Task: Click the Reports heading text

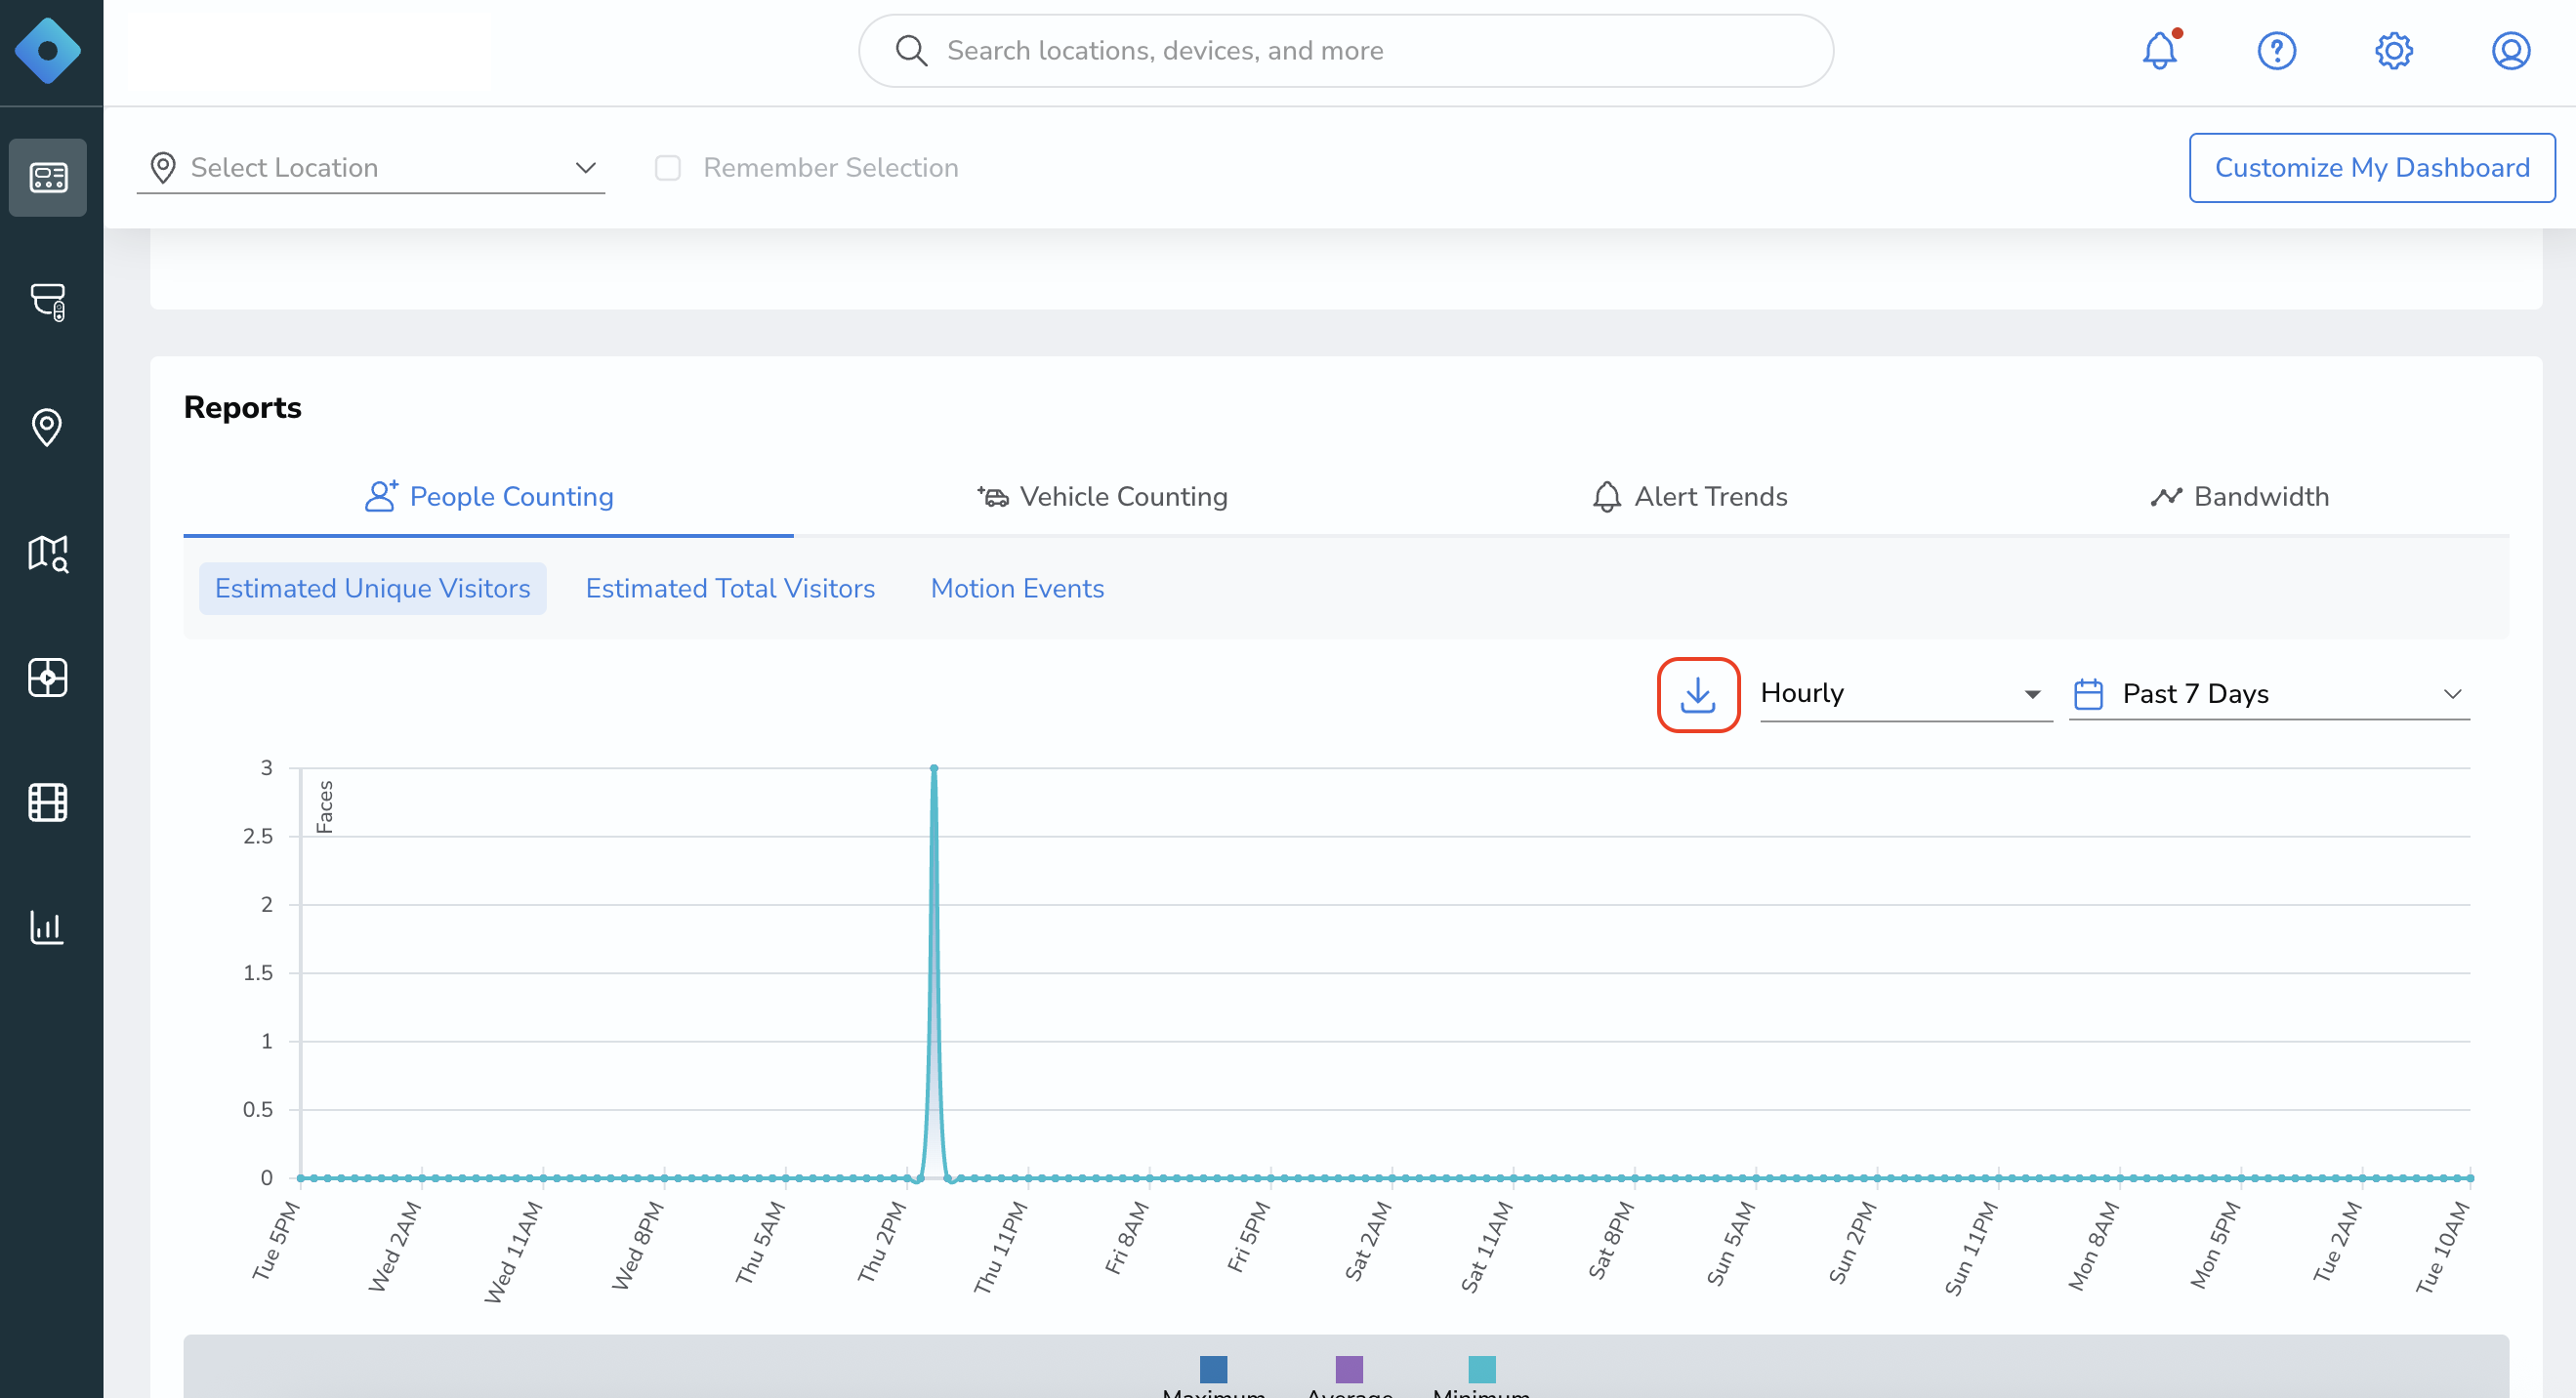Action: [242, 408]
